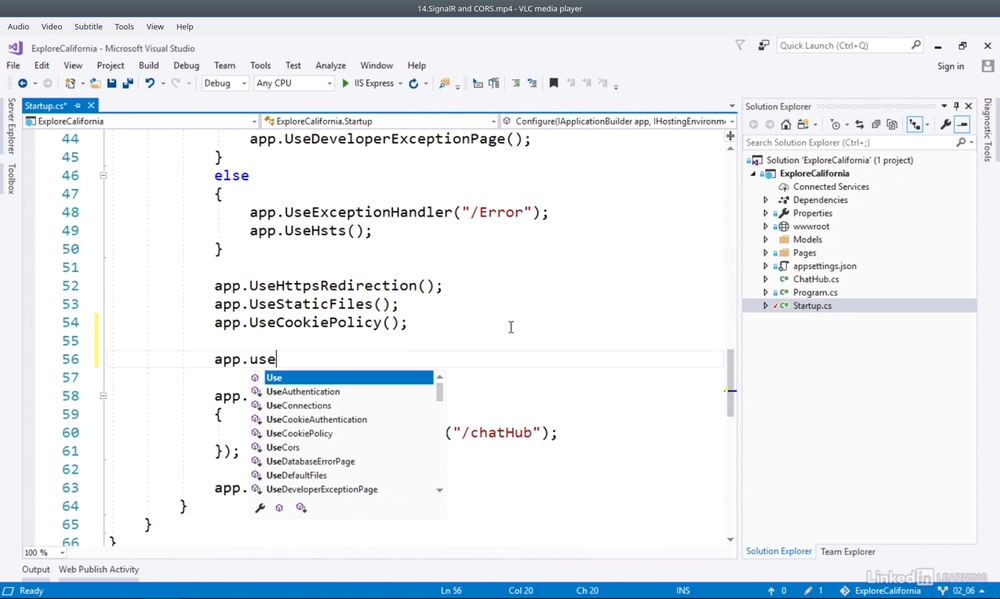Open the Analyze menu
This screenshot has height=599, width=1000.
pyautogui.click(x=330, y=66)
